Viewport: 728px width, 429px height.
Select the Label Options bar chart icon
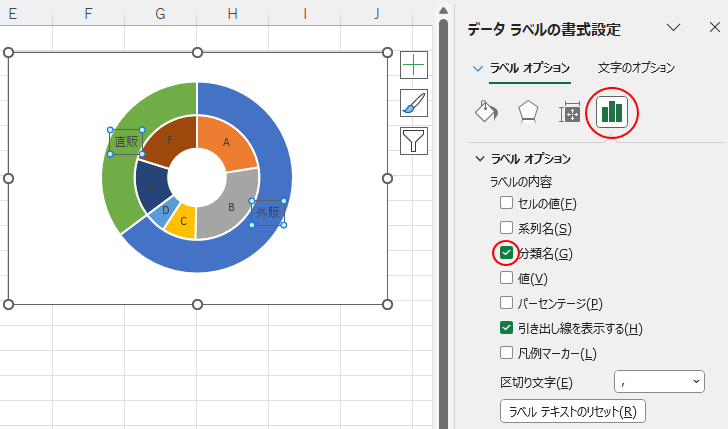point(611,112)
